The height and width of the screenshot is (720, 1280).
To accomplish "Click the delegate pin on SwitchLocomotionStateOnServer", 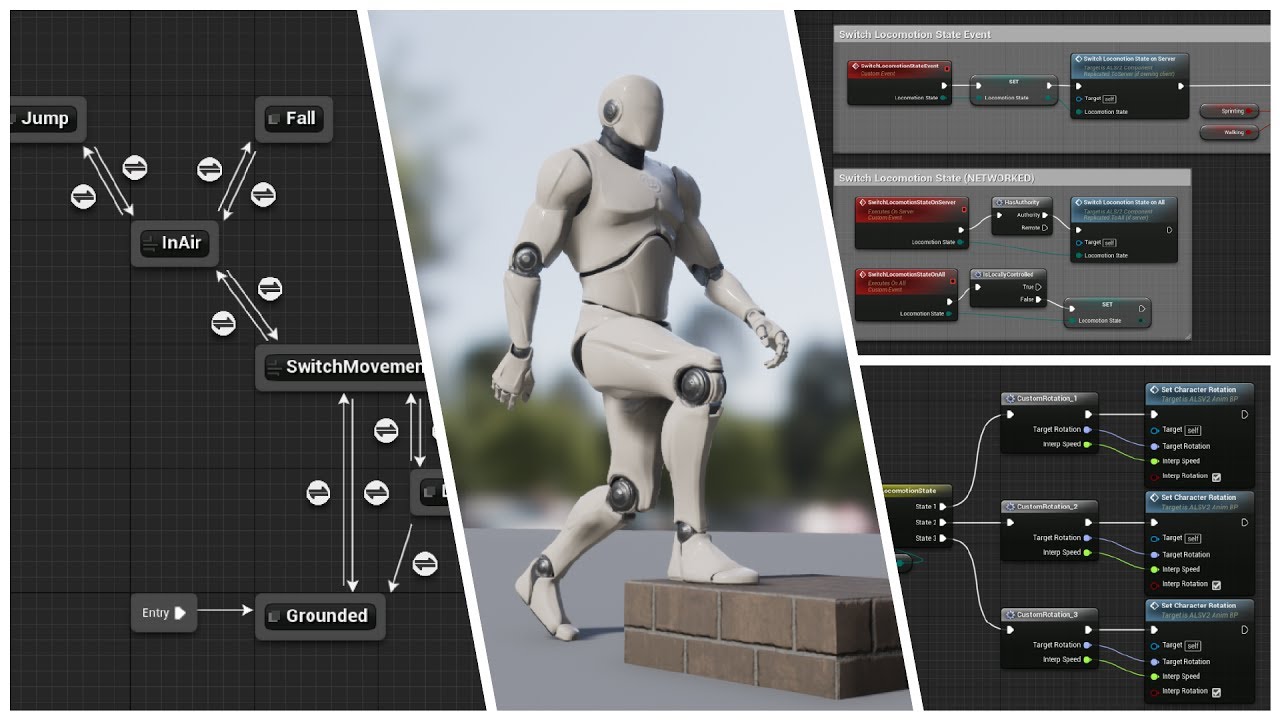I will click(963, 209).
